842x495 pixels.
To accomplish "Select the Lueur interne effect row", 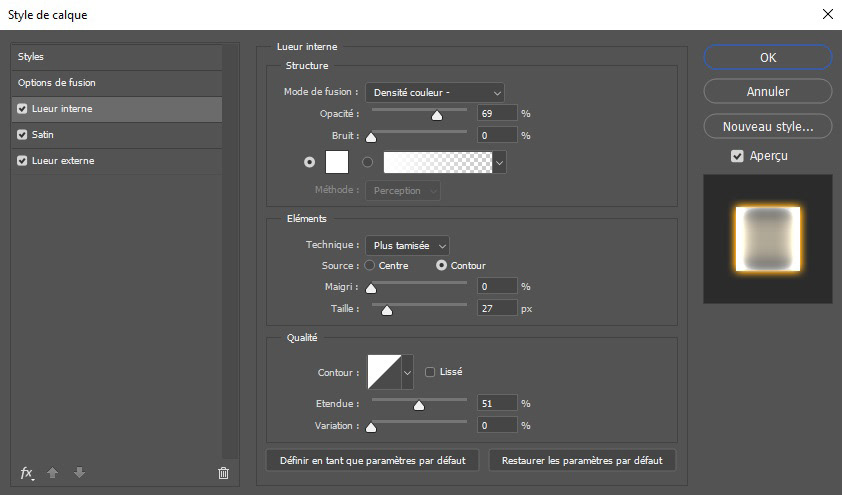I will coord(117,108).
